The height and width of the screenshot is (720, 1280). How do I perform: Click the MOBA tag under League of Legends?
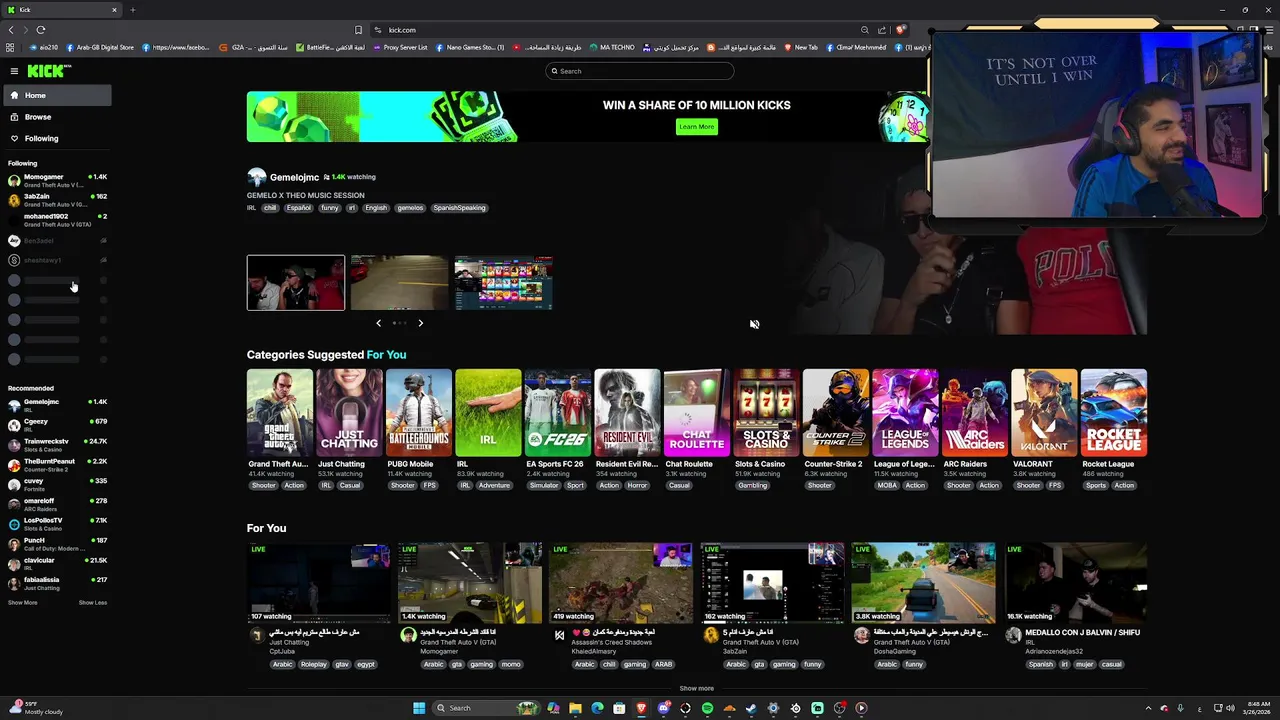click(x=887, y=486)
